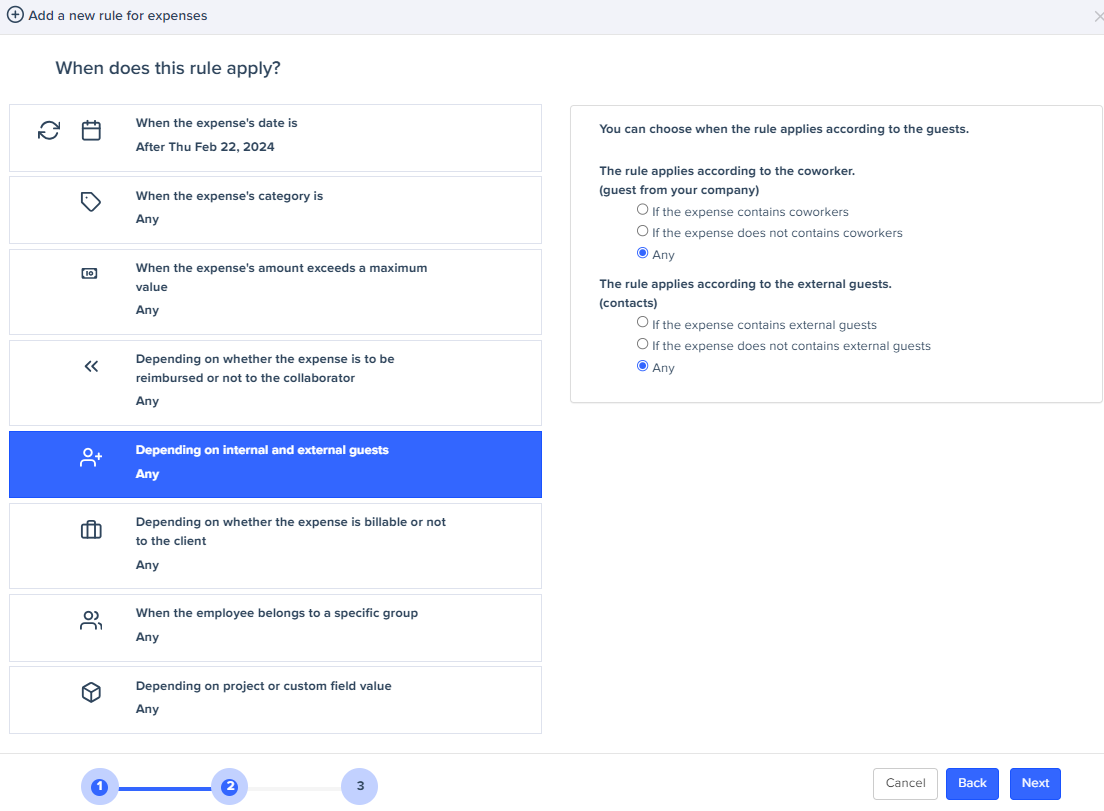Select 'Any' under the external guests section
This screenshot has height=811, width=1104.
click(642, 366)
